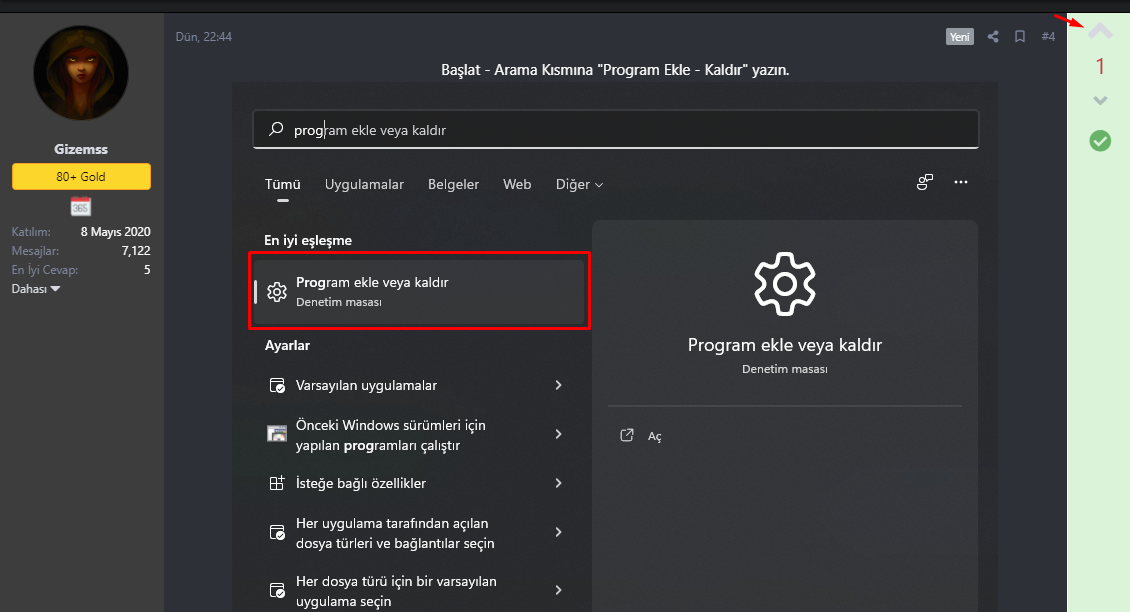Click the Gizemss avatar picture
The height and width of the screenshot is (612, 1130).
81,74
